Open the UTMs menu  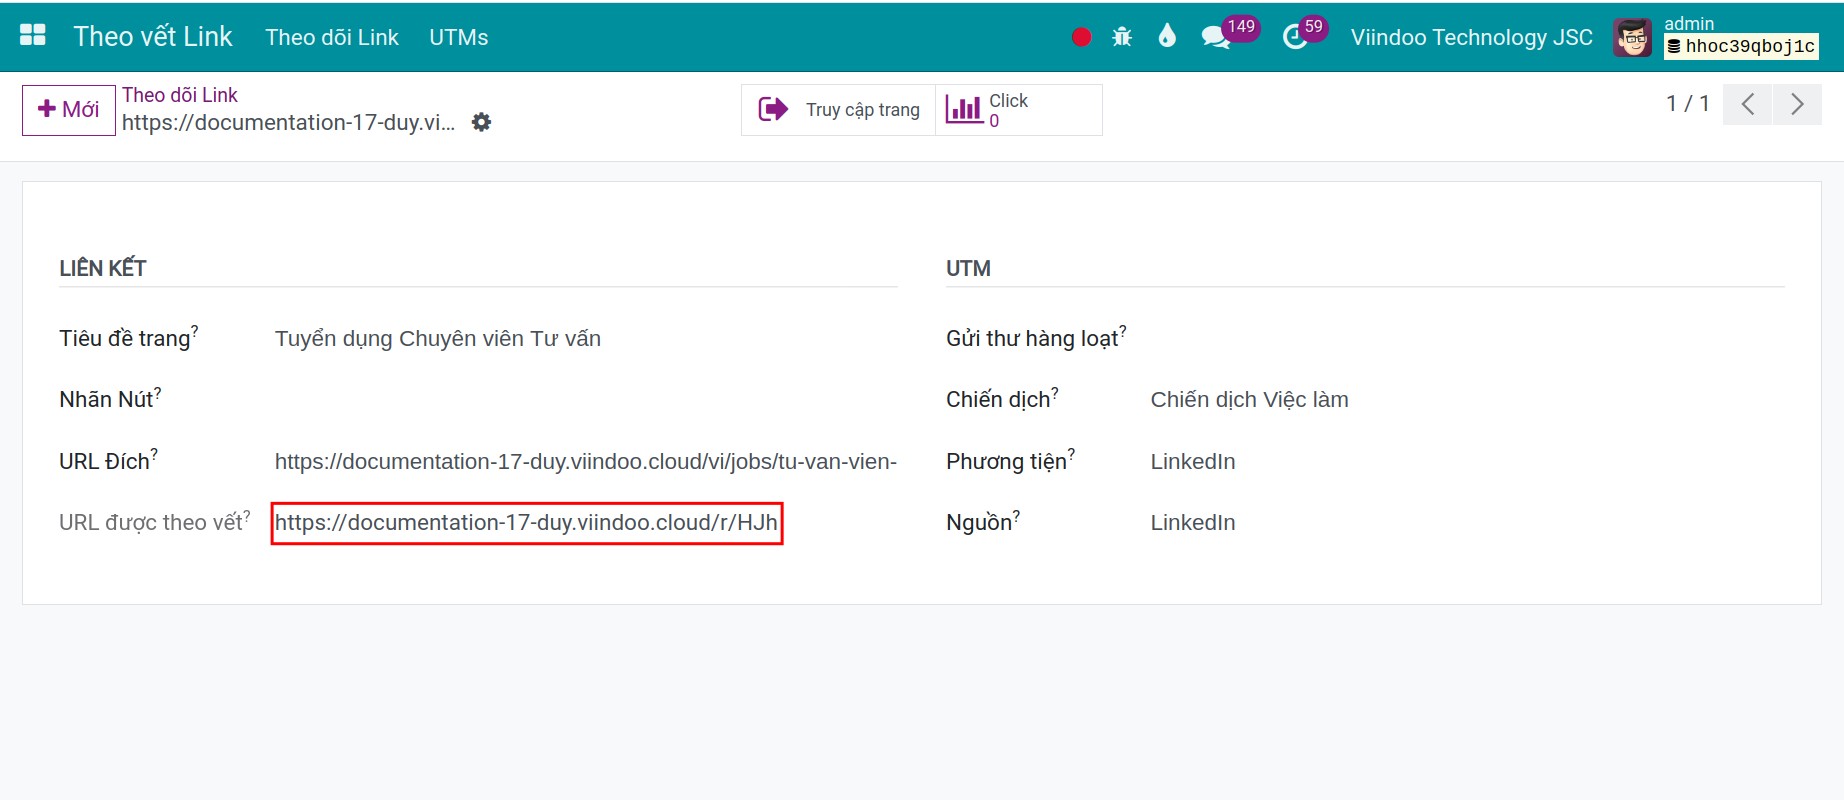[459, 37]
